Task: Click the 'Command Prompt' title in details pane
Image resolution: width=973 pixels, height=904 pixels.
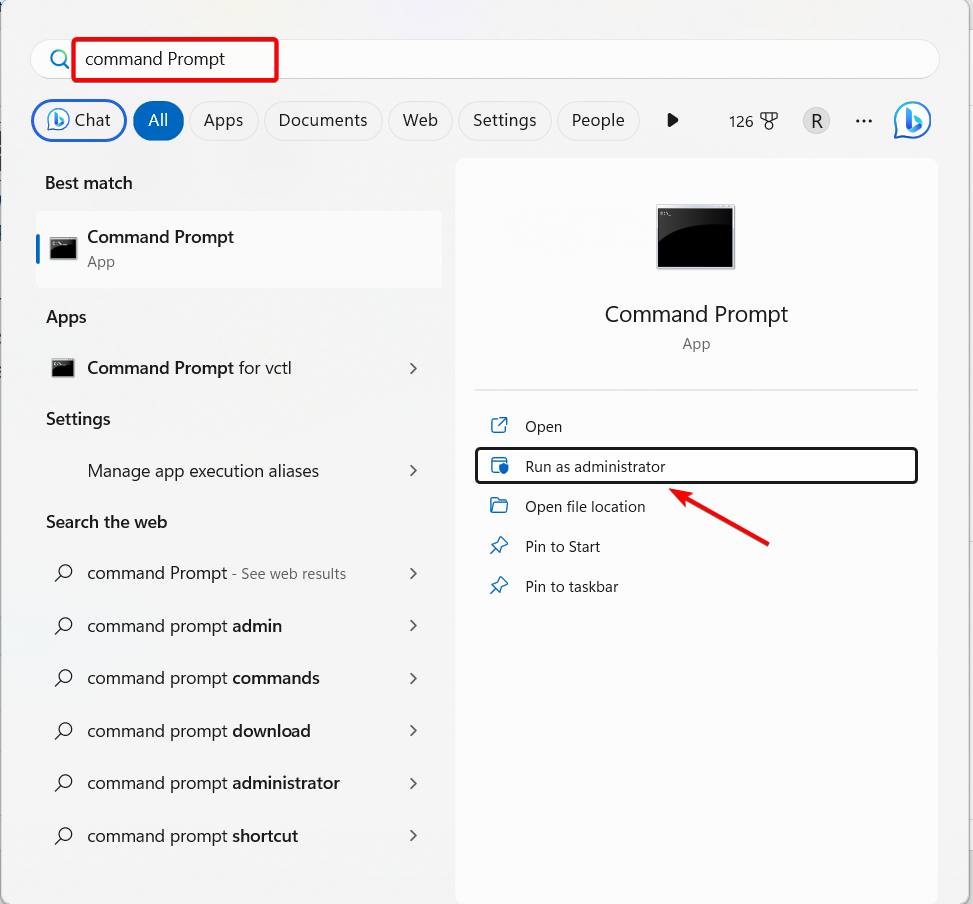Action: click(x=696, y=315)
